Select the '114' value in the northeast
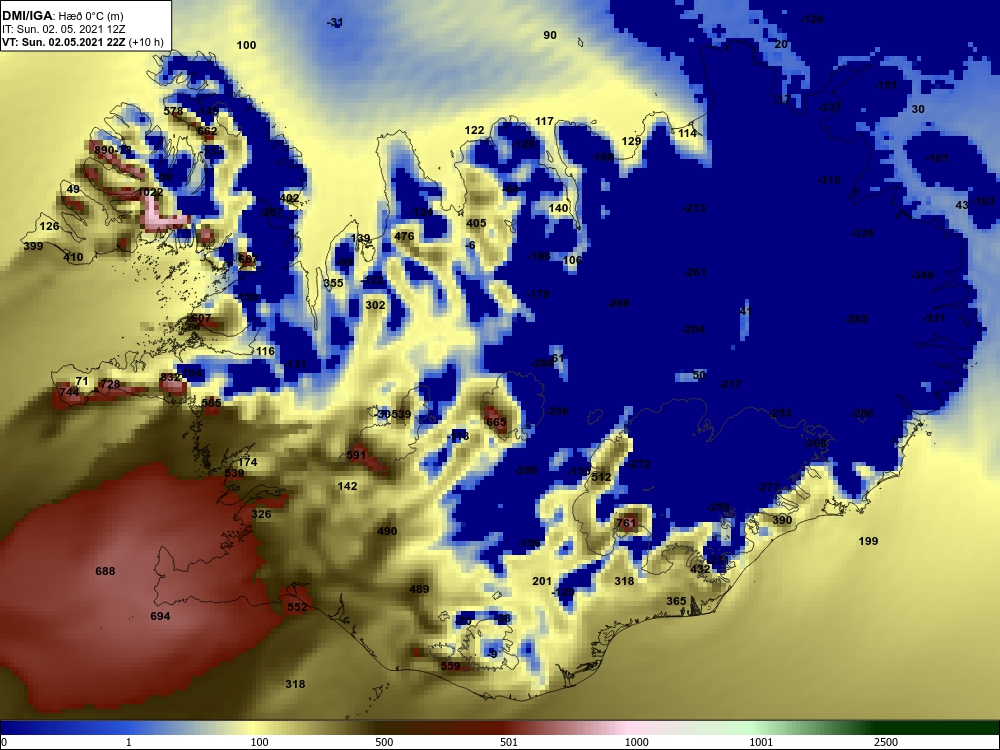The image size is (1000, 750). tap(687, 133)
